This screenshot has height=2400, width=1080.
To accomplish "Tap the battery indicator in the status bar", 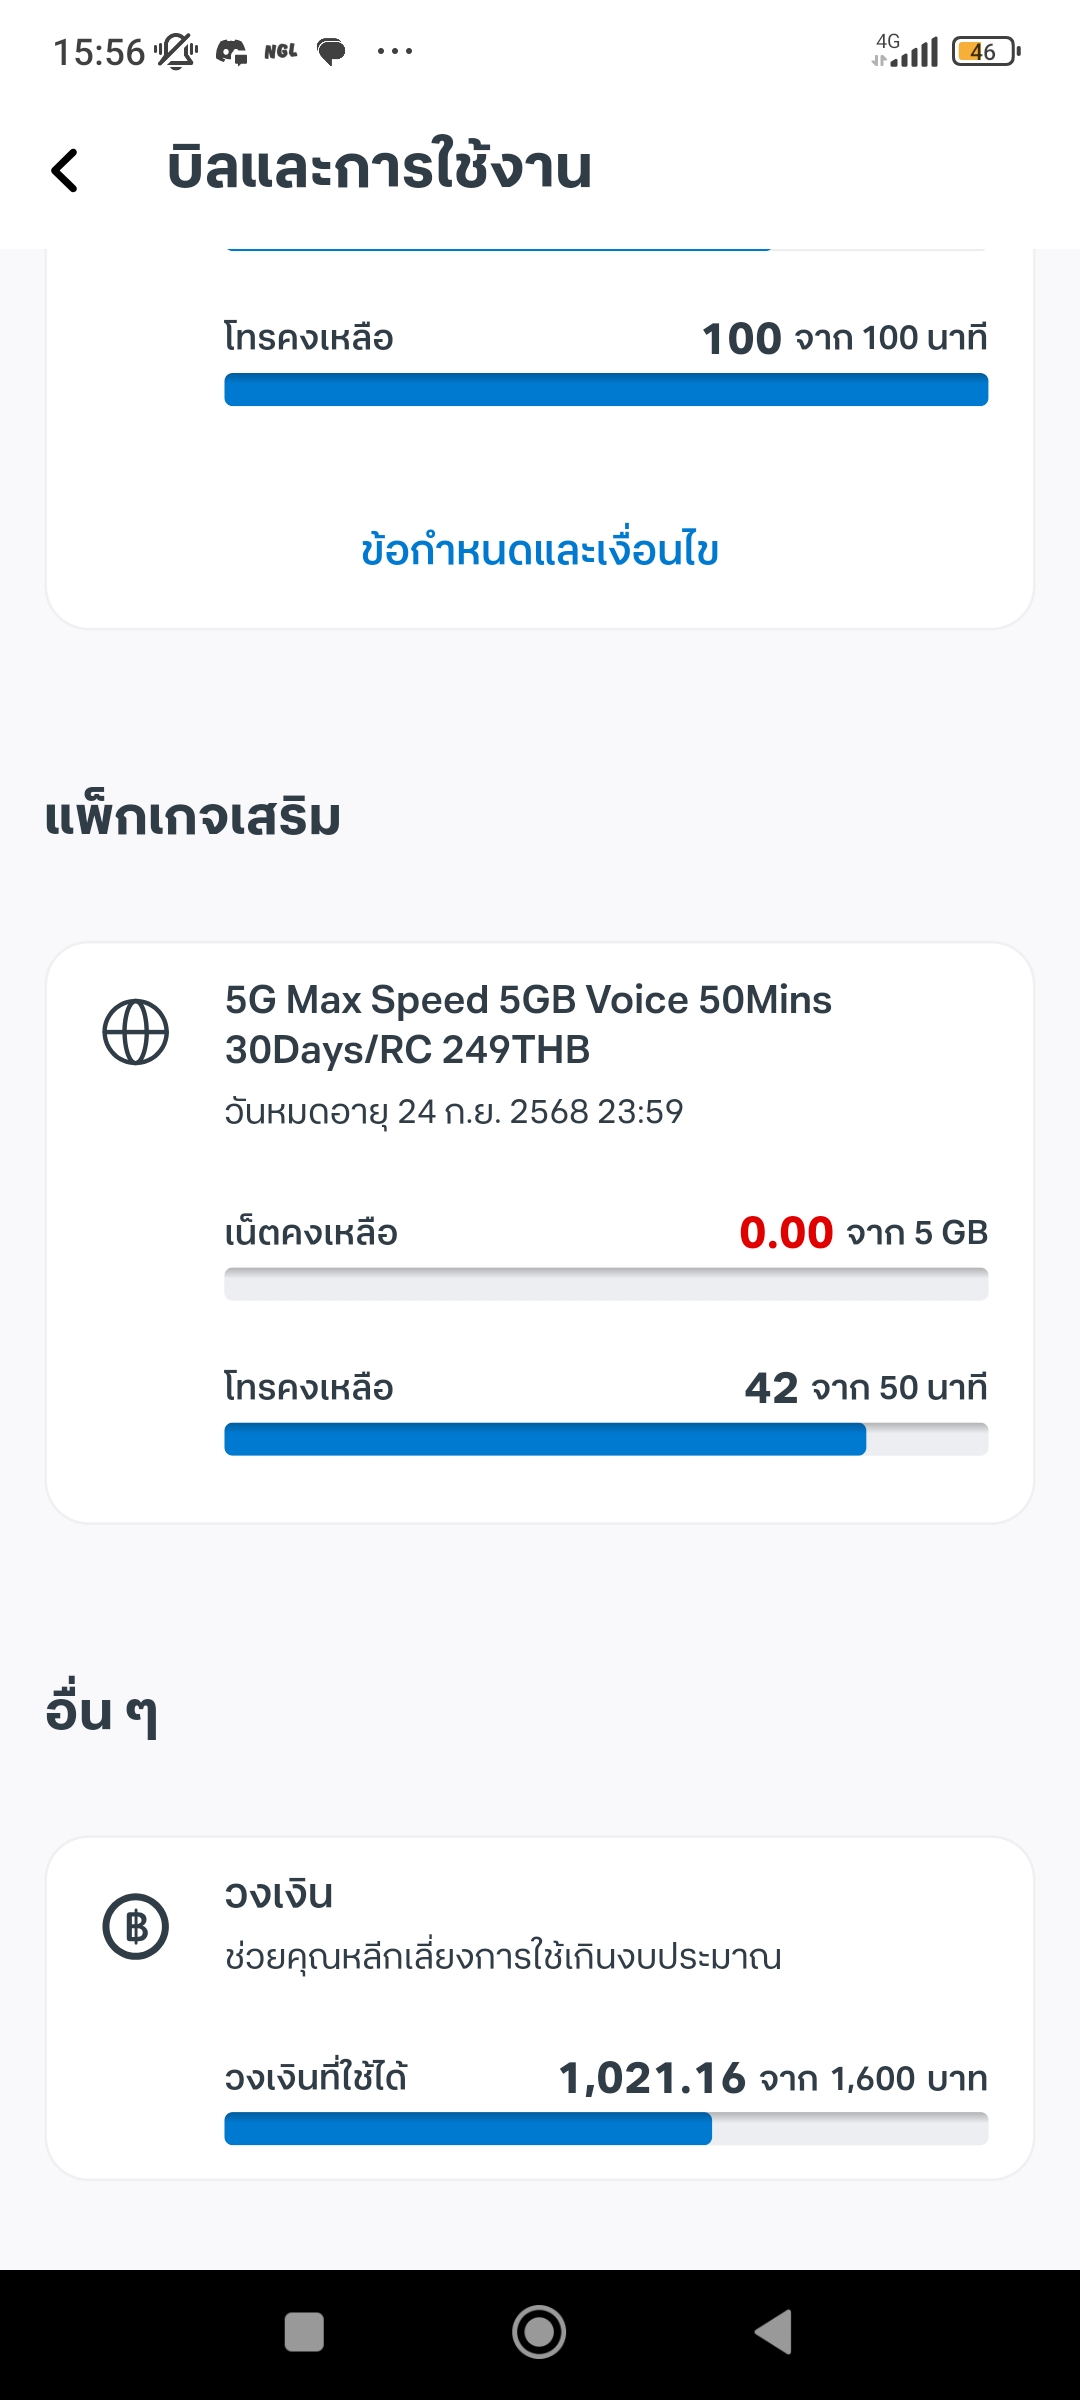I will tap(986, 51).
